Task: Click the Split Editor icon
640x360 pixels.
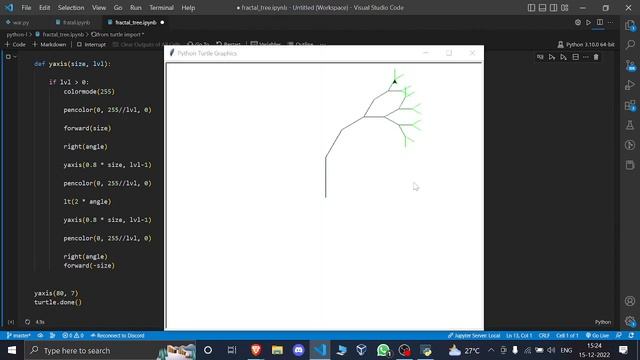Action: (x=600, y=22)
